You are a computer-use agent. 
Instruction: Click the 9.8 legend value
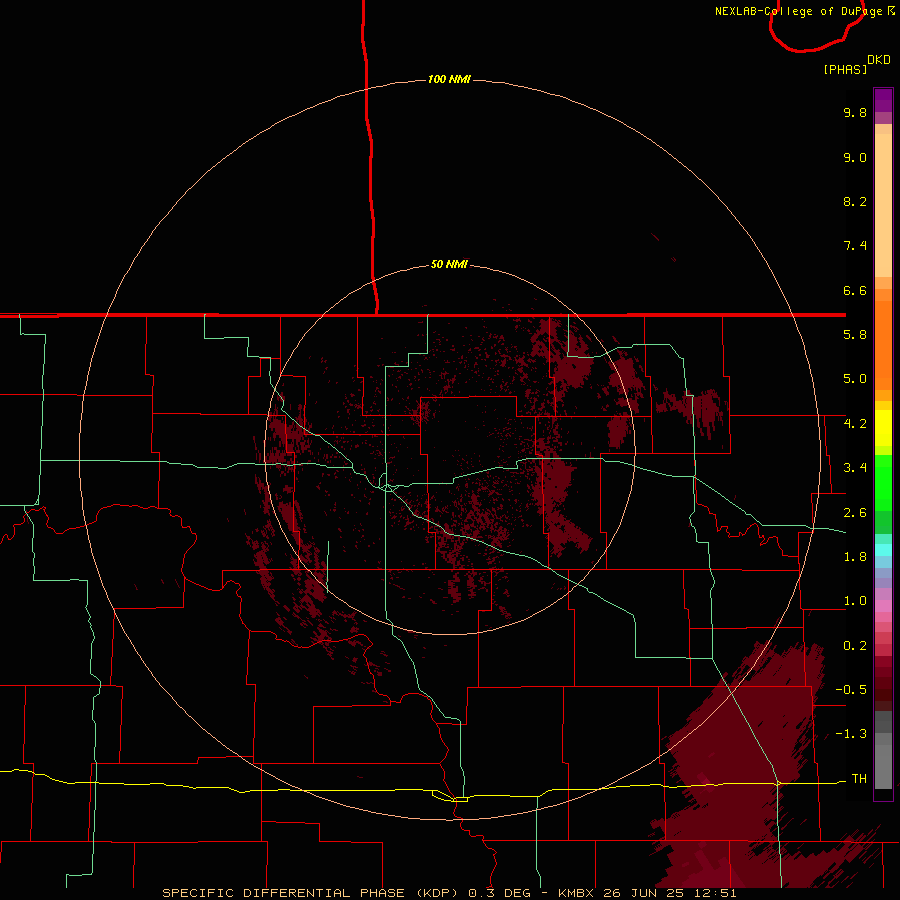pos(855,112)
